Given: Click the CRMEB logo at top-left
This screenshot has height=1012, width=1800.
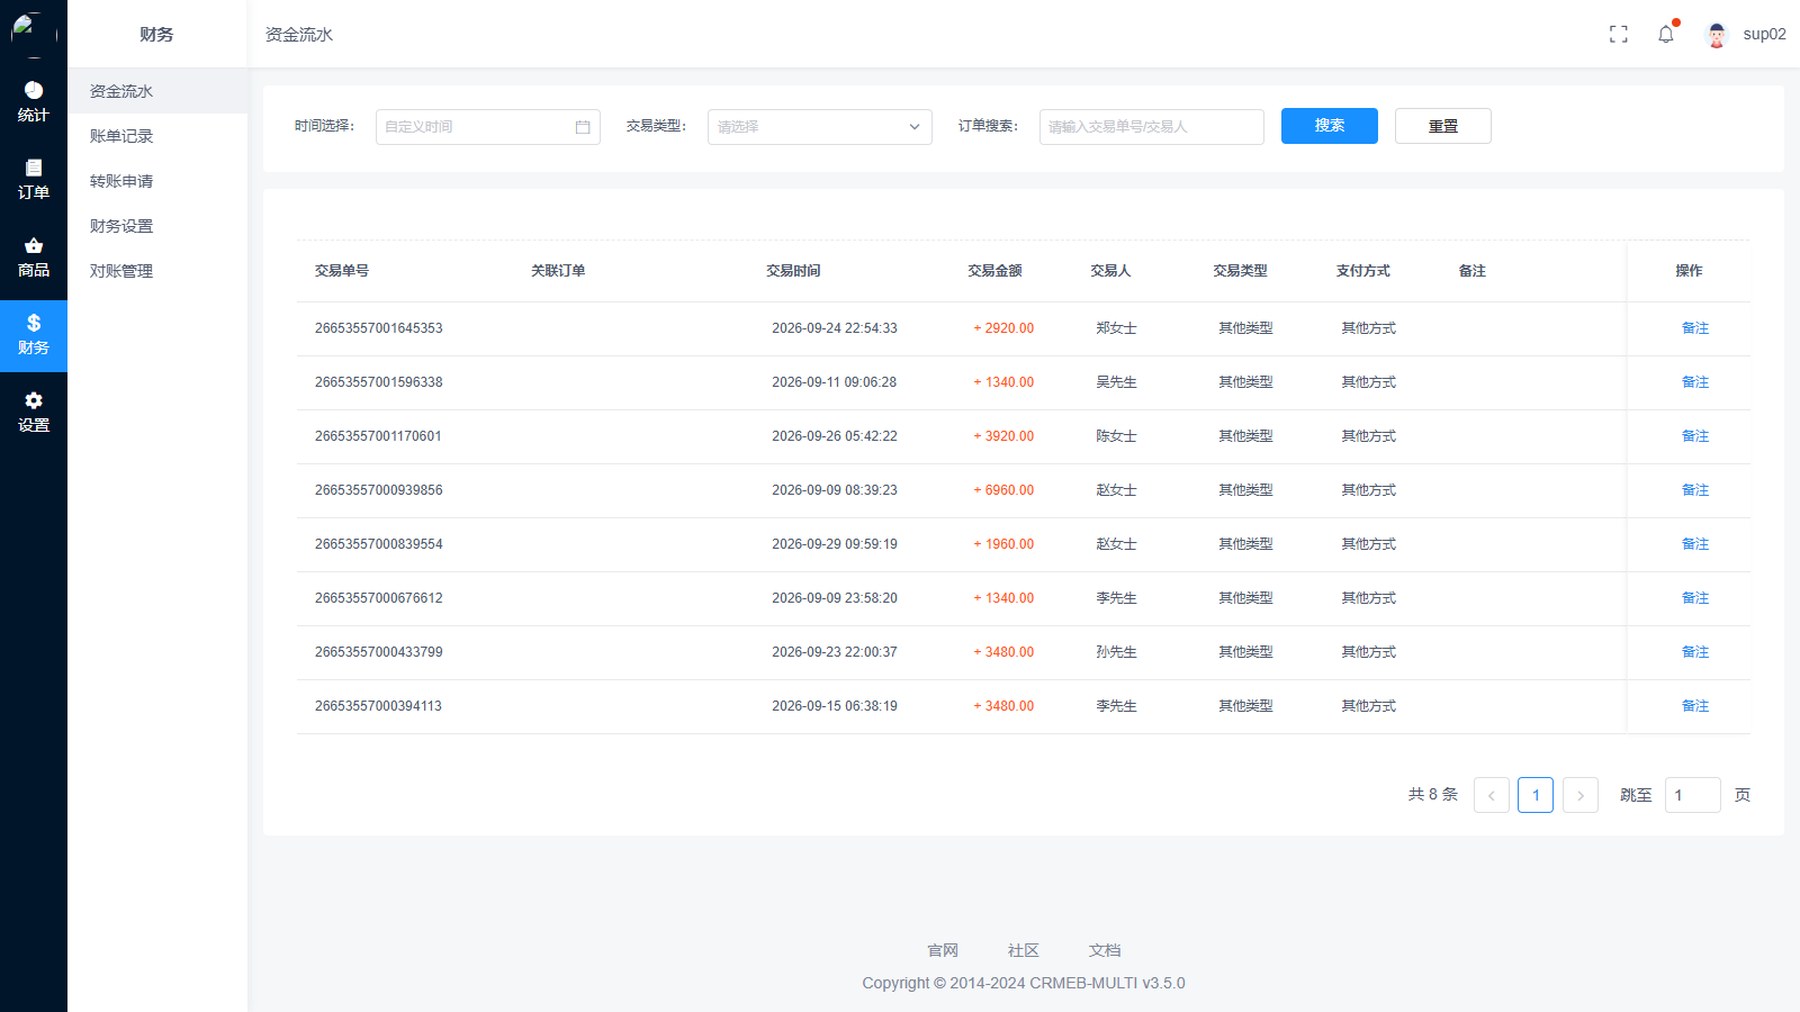Looking at the screenshot, I should click(33, 33).
